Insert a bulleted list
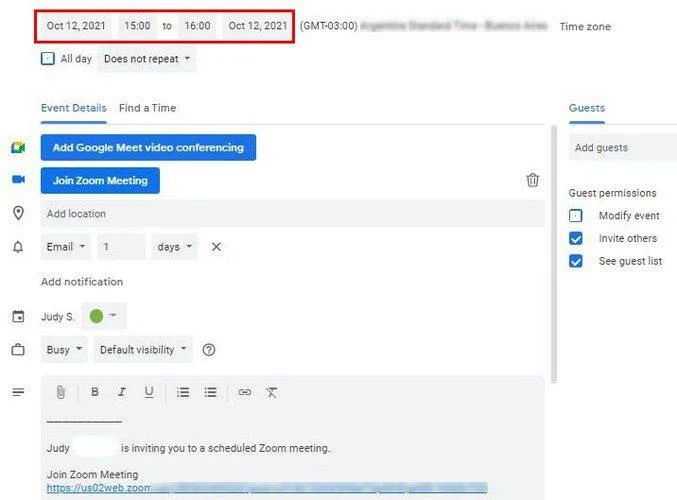Screen dimensions: 677x500 click(211, 392)
